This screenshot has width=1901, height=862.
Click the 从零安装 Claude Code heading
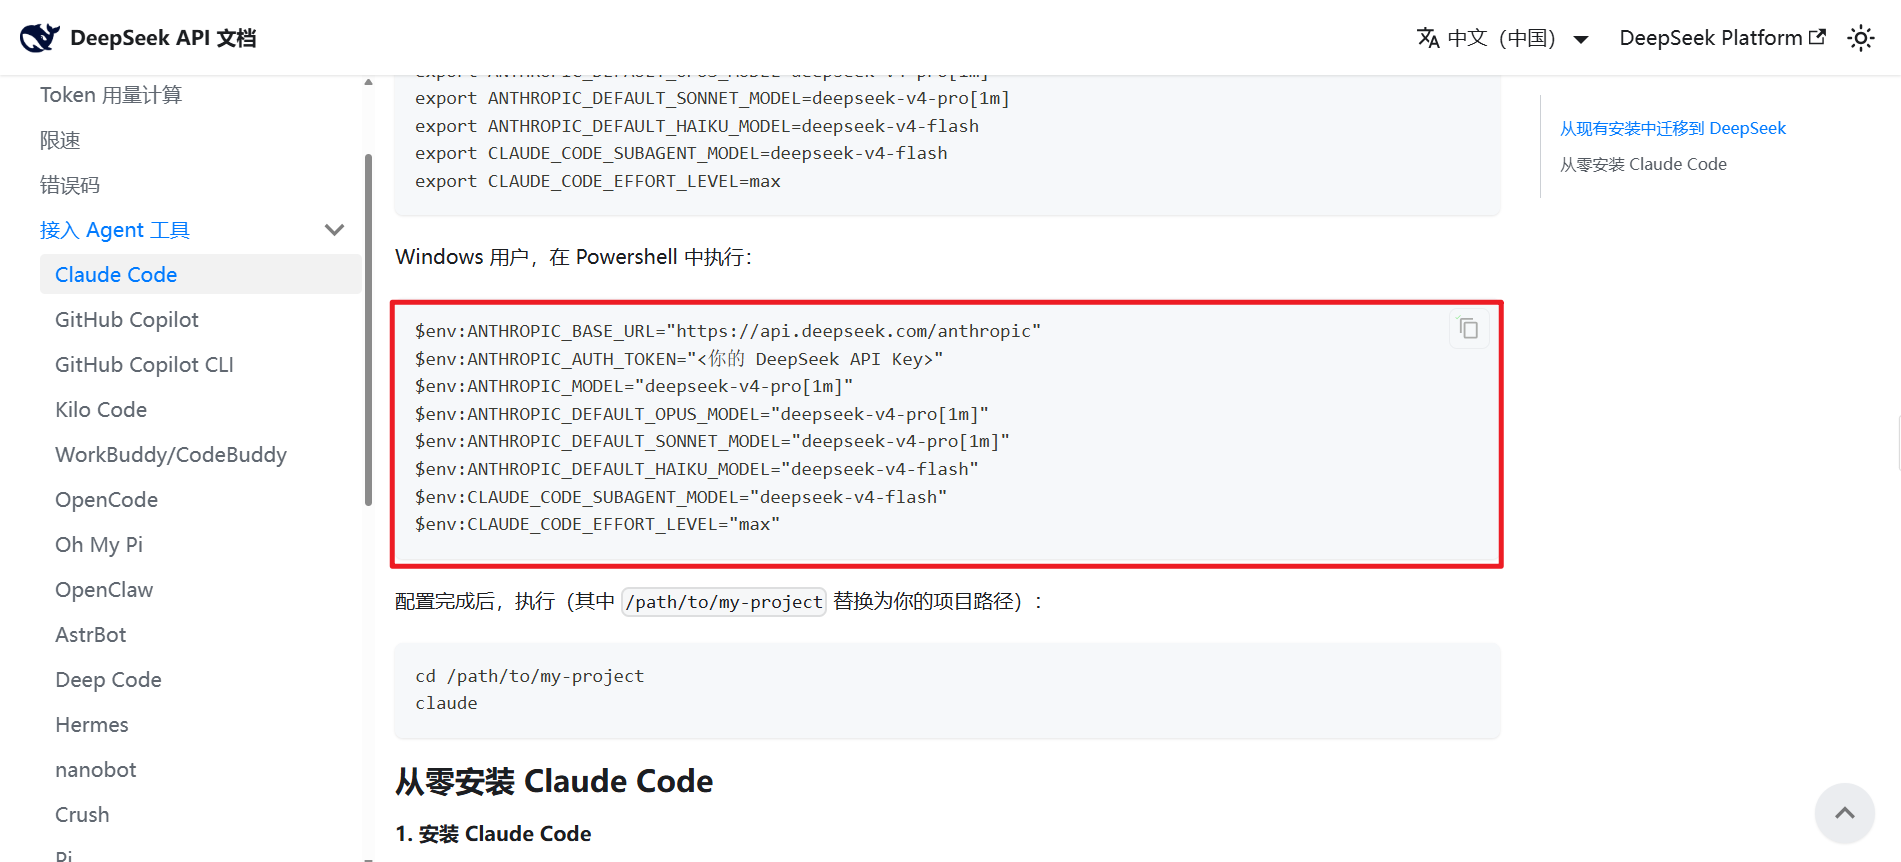tap(554, 781)
